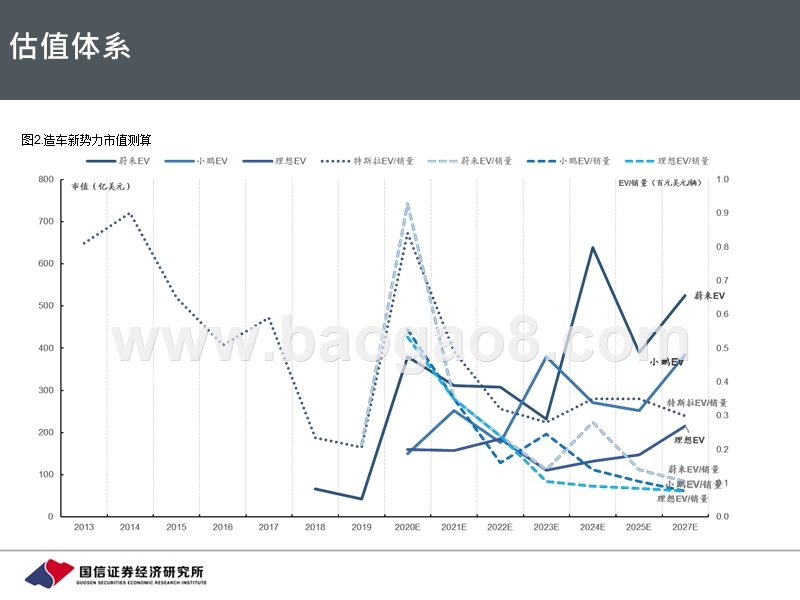This screenshot has width=800, height=600.
Task: Select the 蔚来EV/销量 legend entry text
Action: point(486,161)
